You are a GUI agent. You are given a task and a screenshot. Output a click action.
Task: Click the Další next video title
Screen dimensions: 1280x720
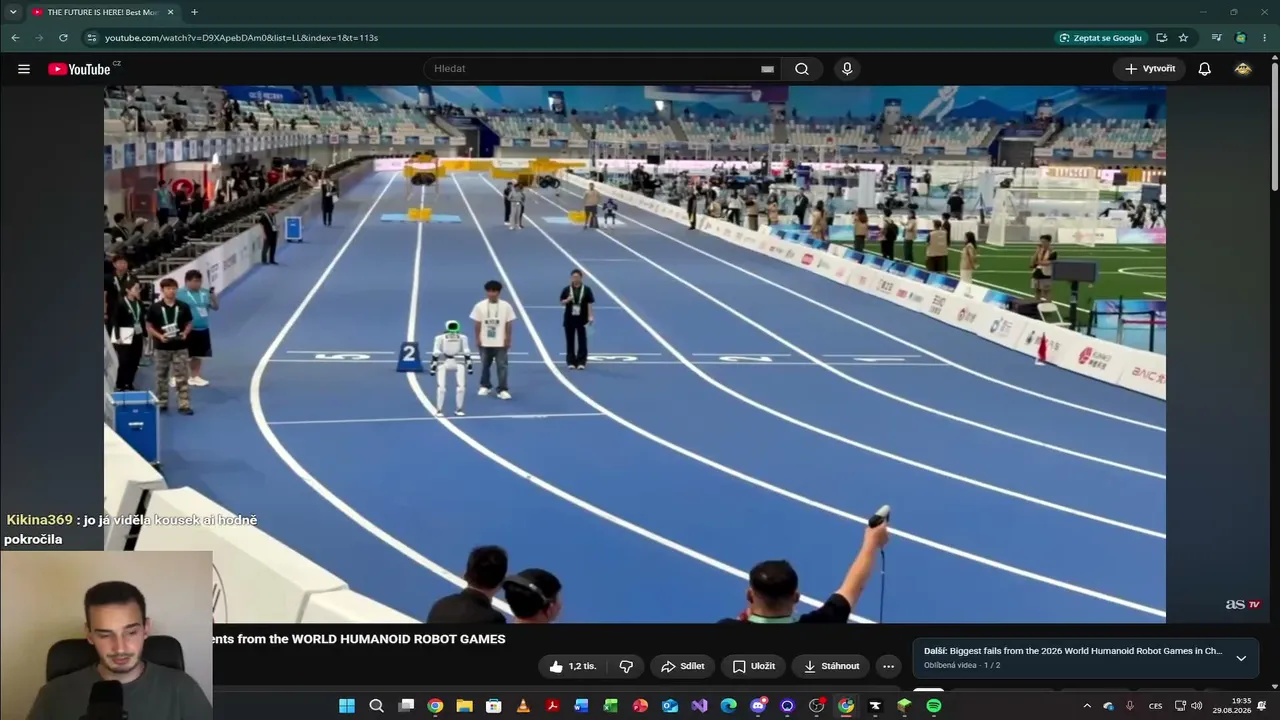pos(1073,651)
